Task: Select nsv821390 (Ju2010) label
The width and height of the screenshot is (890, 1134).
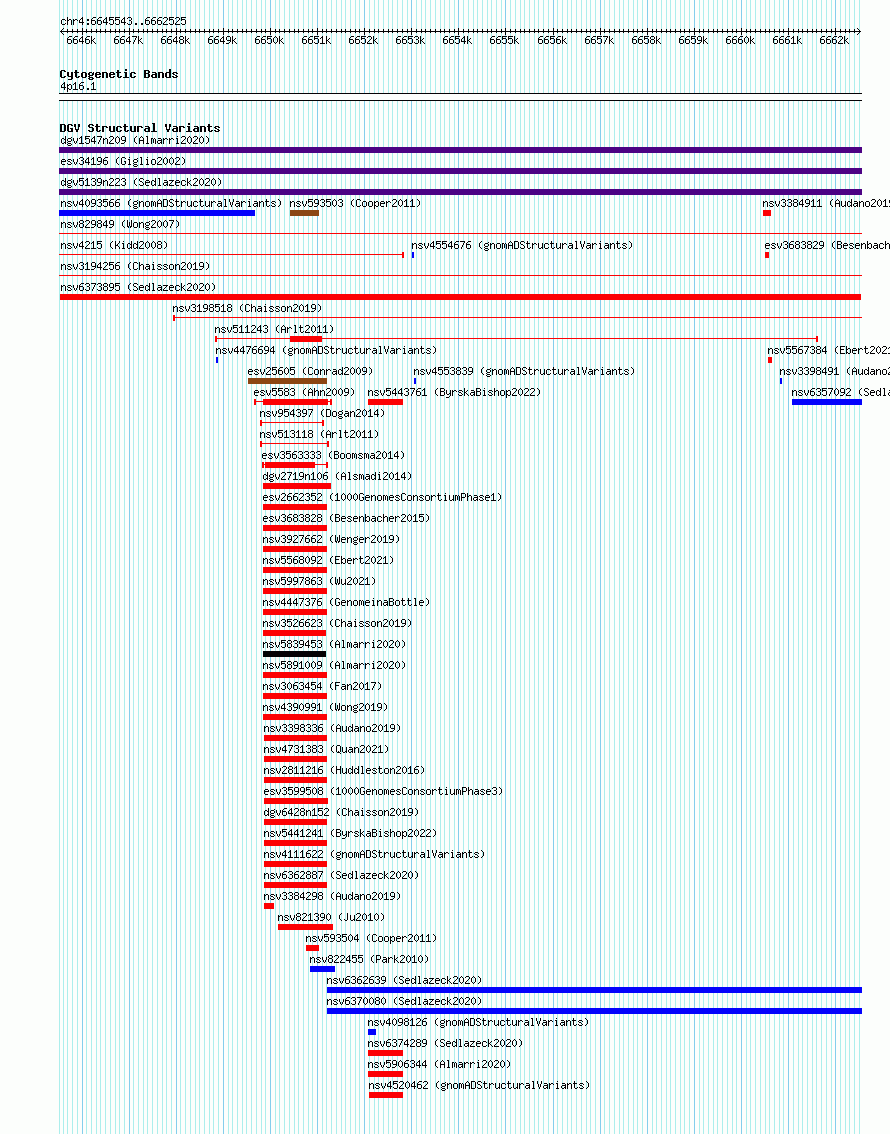Action: [331, 916]
